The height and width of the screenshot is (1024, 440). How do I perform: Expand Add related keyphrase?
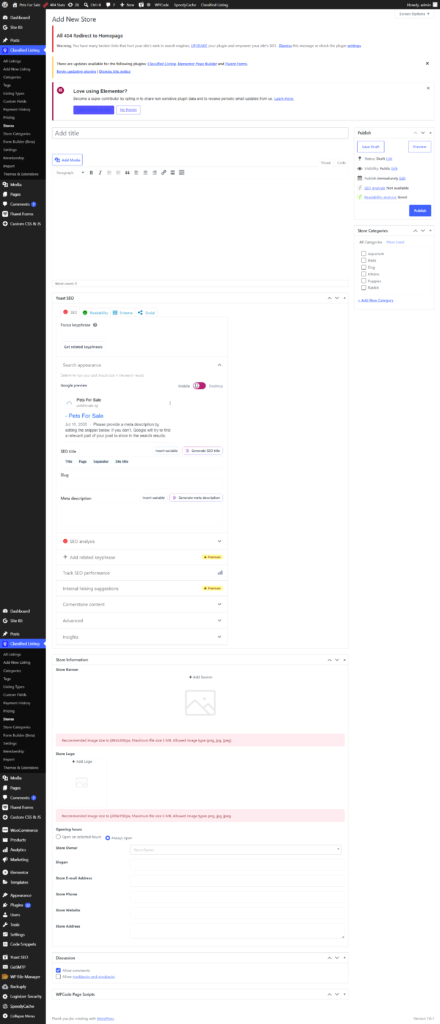point(142,557)
